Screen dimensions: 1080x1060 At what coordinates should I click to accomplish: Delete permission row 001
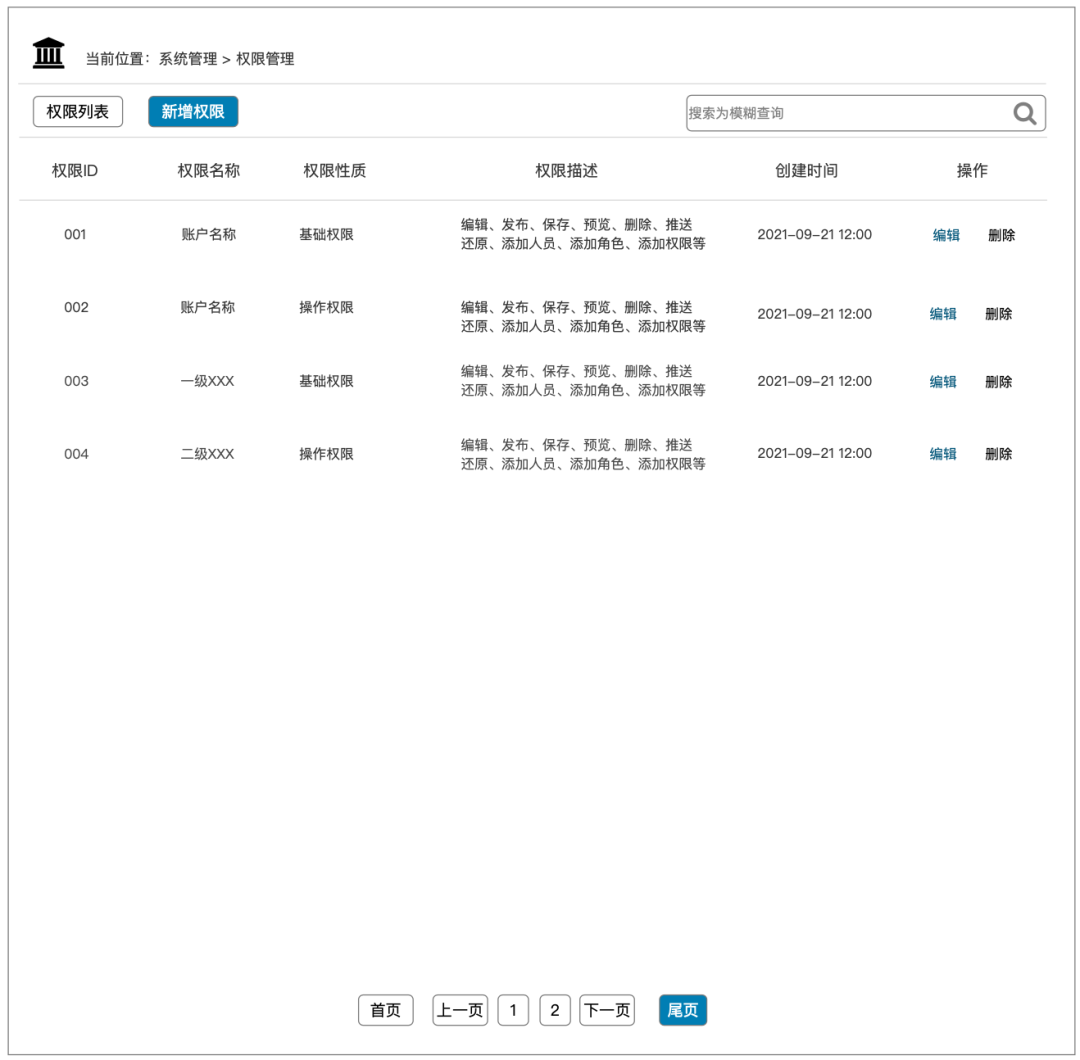coord(1001,236)
